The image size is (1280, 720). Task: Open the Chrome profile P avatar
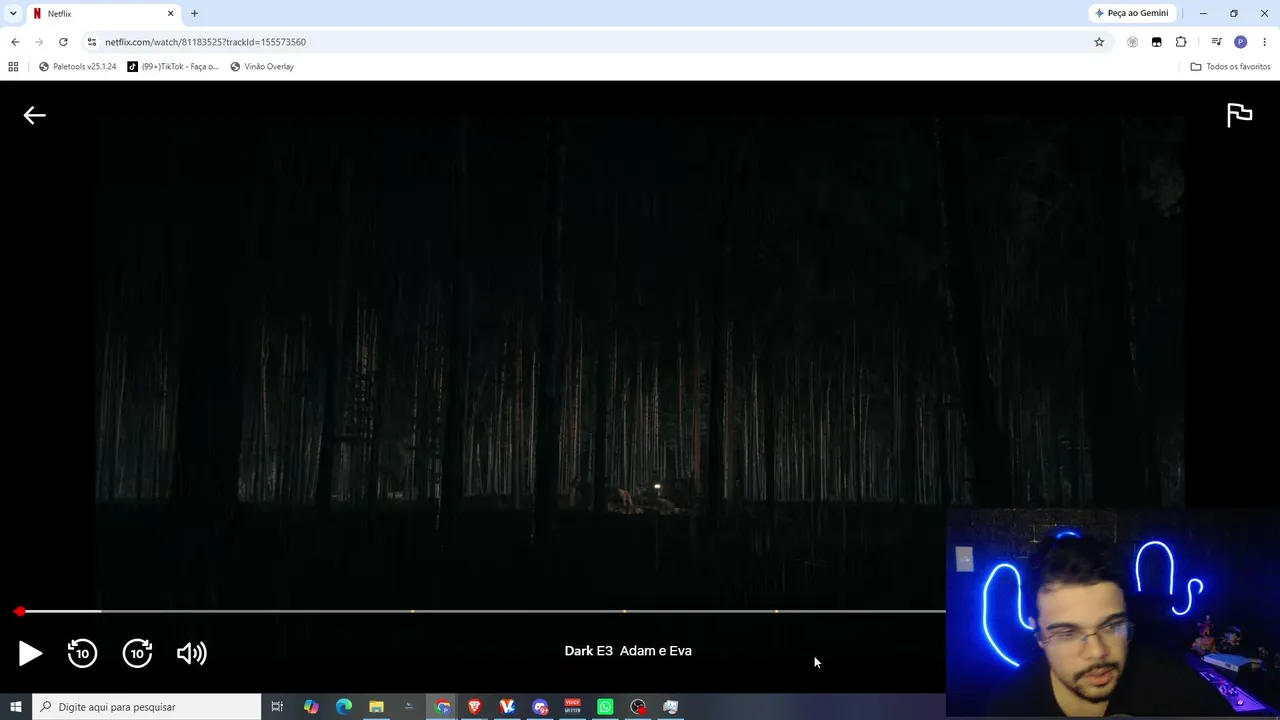pyautogui.click(x=1241, y=42)
